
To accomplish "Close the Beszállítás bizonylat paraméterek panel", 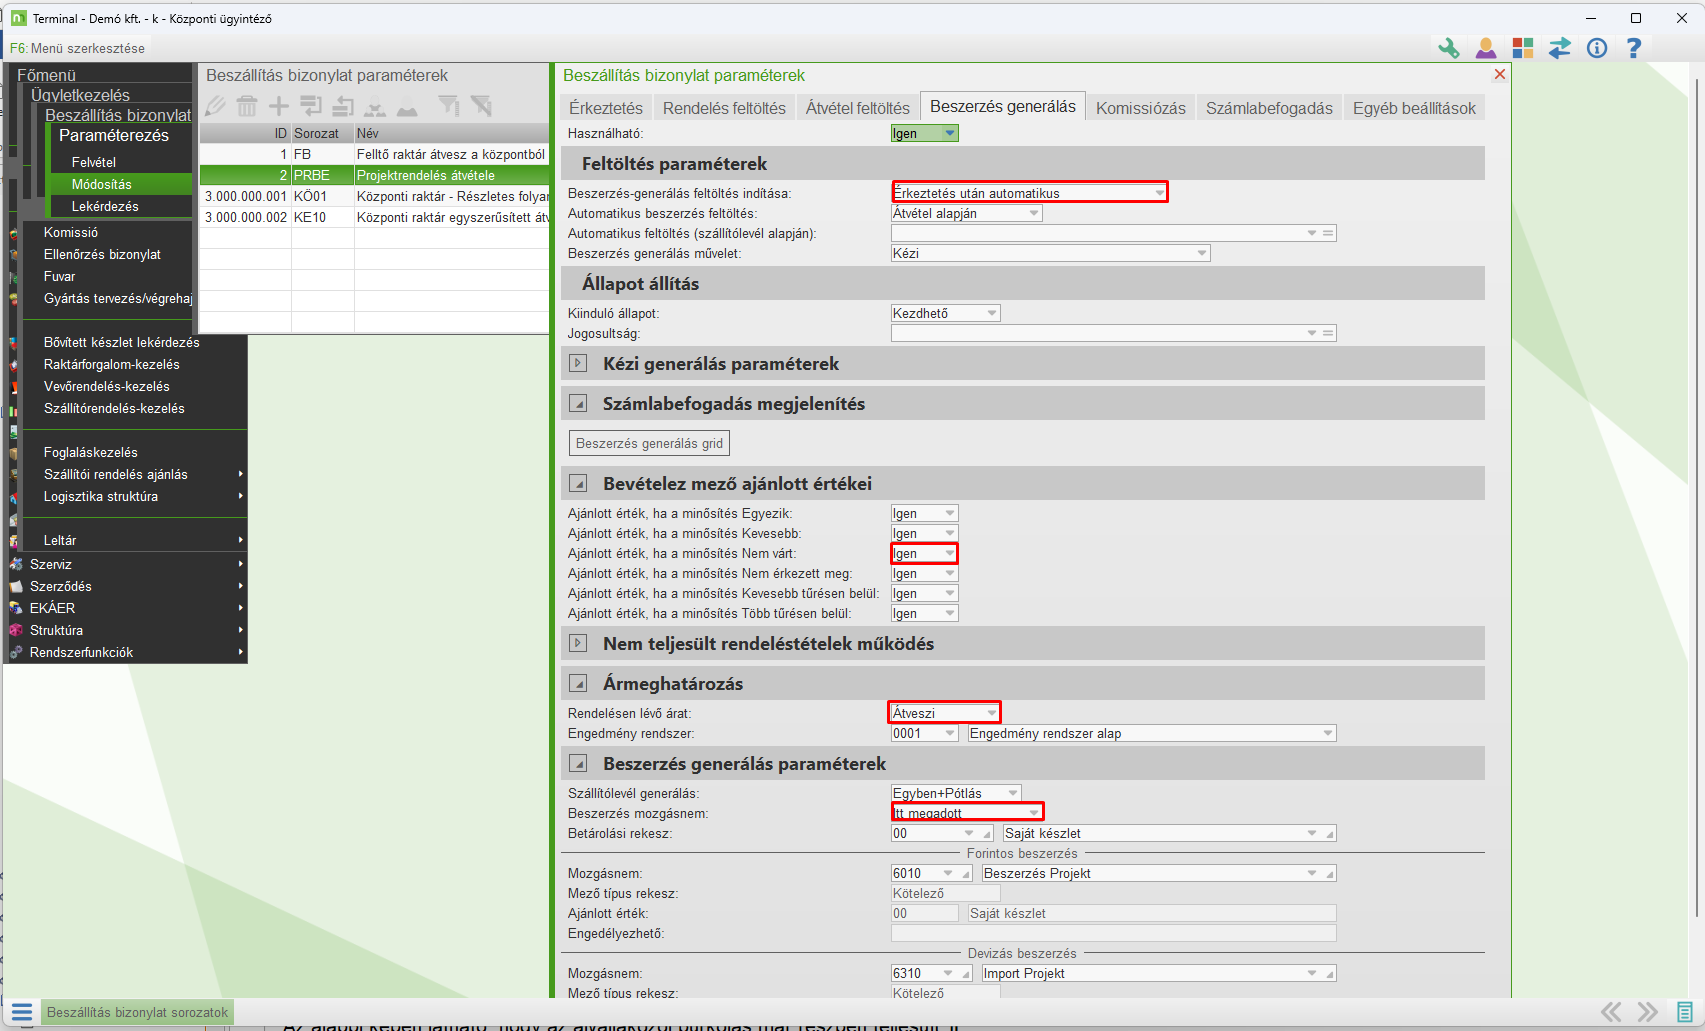I will 1499,75.
